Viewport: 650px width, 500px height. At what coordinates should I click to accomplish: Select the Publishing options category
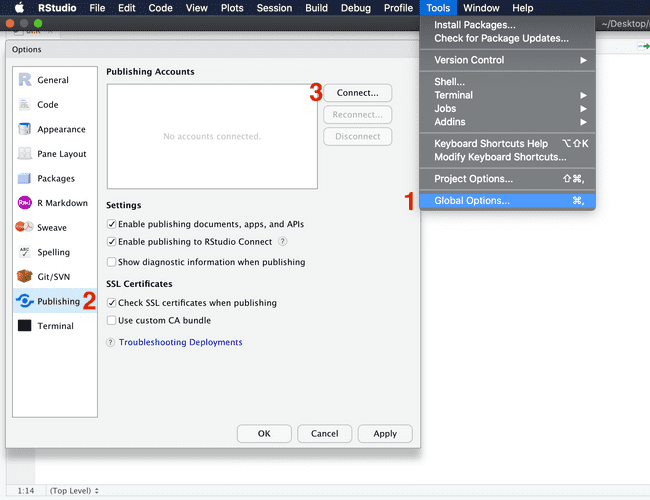[x=55, y=301]
